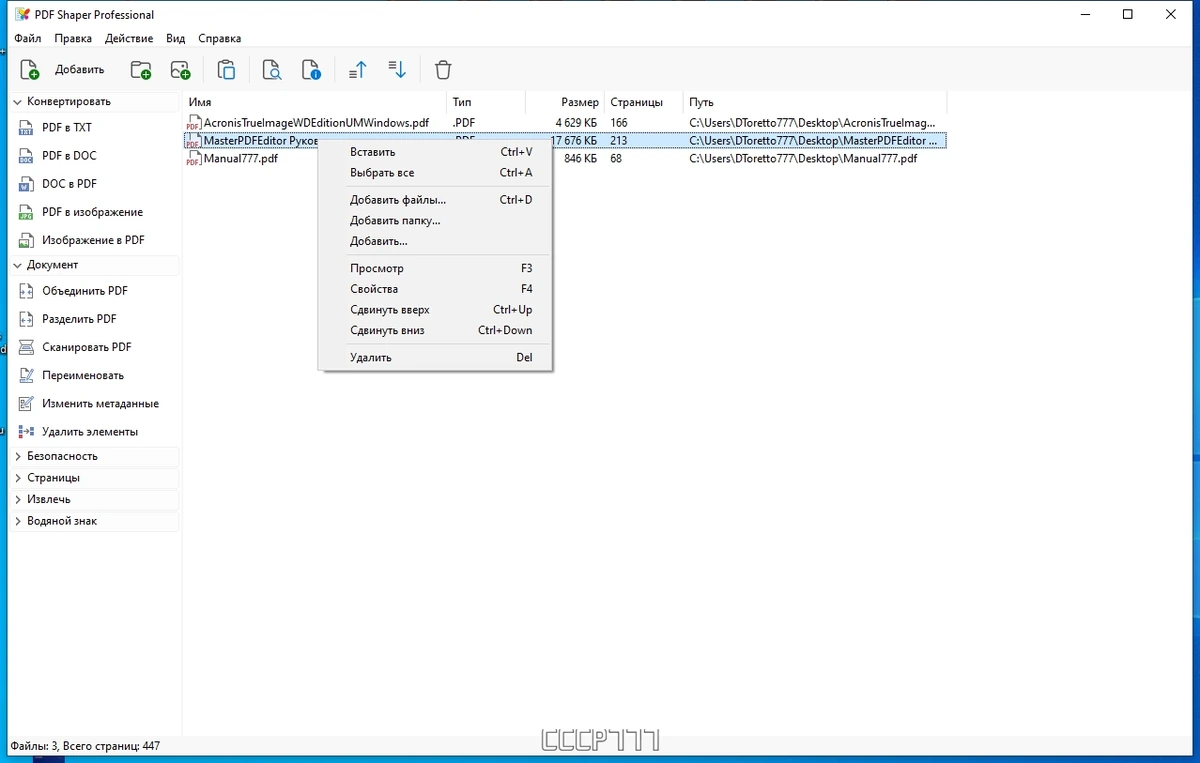The width and height of the screenshot is (1200, 763).
Task: Click the add image toolbar icon
Action: 180,70
